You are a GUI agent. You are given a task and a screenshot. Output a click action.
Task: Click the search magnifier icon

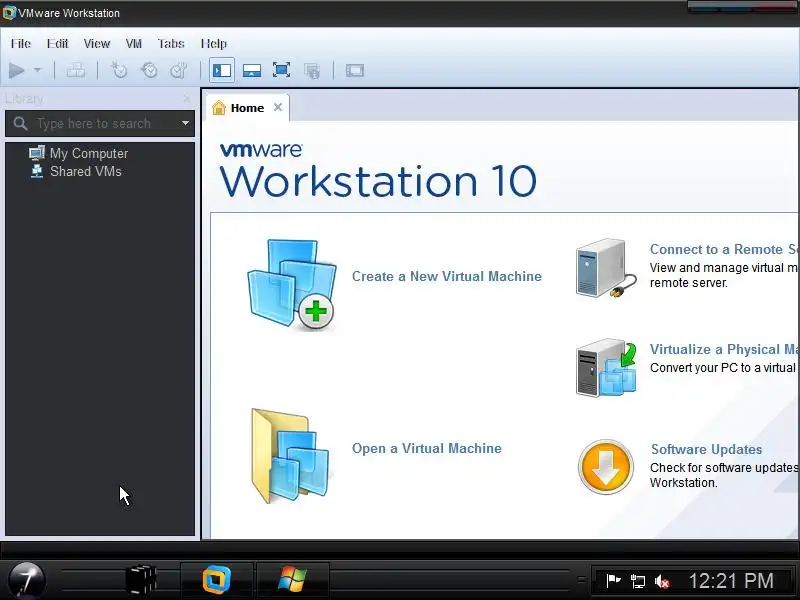(x=20, y=123)
